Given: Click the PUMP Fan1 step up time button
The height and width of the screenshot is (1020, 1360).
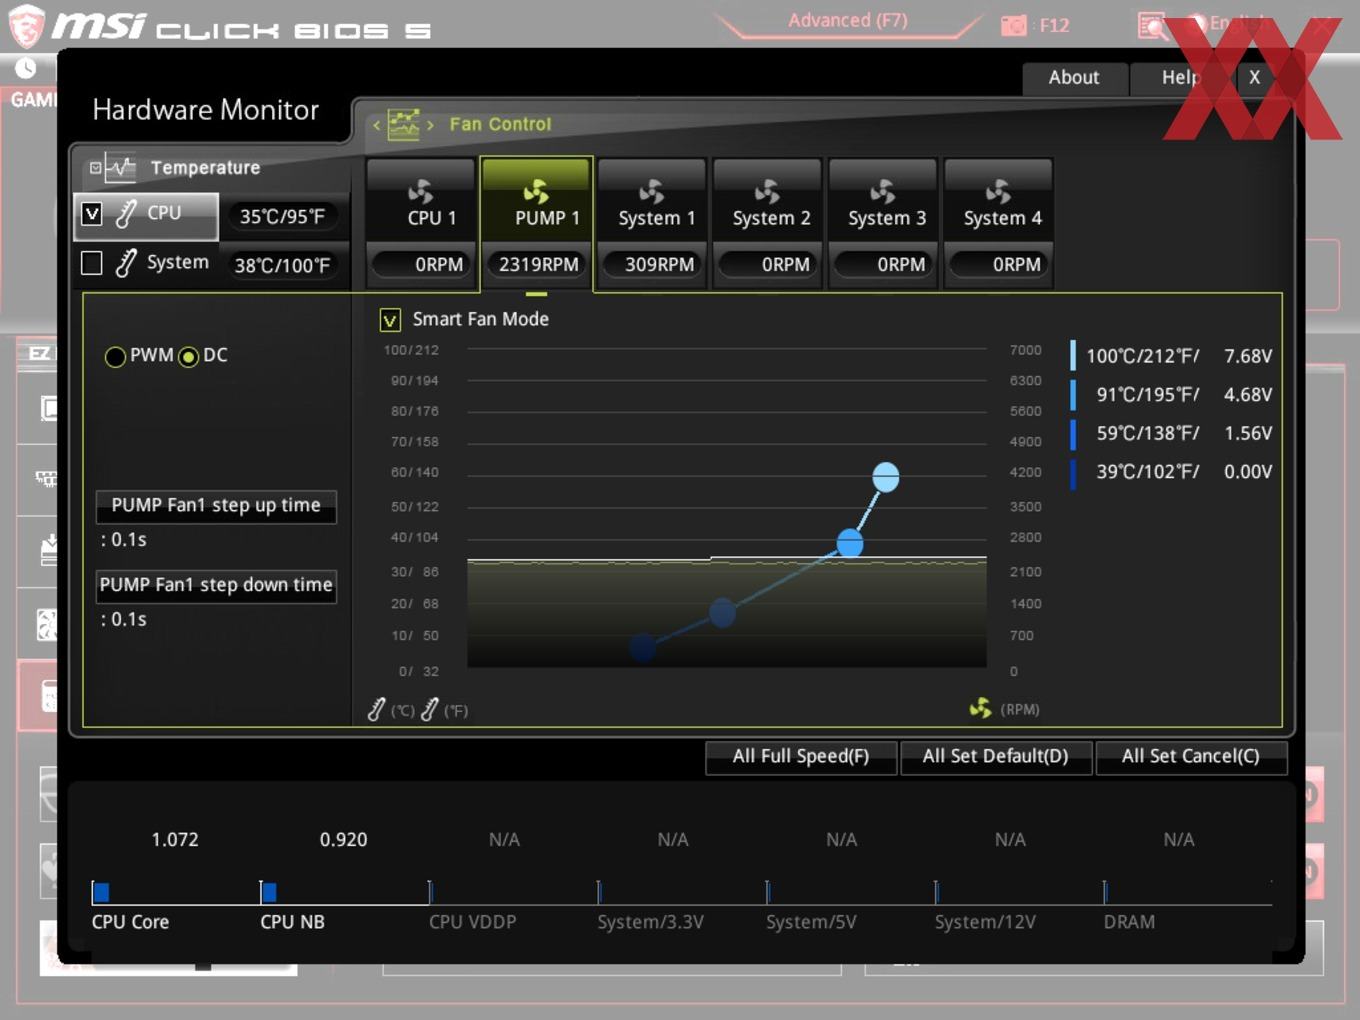Looking at the screenshot, I should (x=216, y=506).
